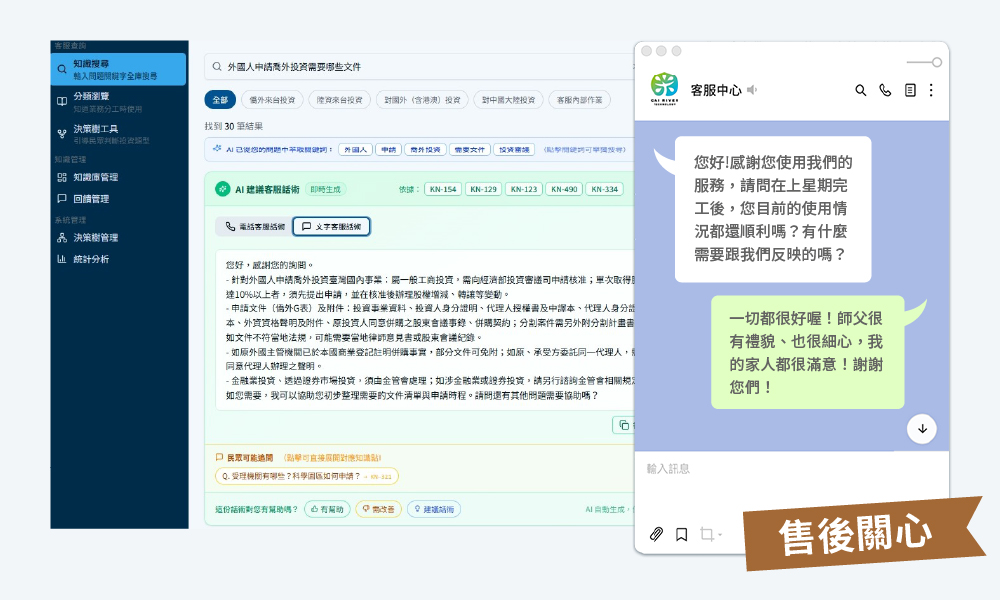Image resolution: width=1000 pixels, height=600 pixels.
Task: Switch to 文字客服話術 mode
Action: [332, 226]
